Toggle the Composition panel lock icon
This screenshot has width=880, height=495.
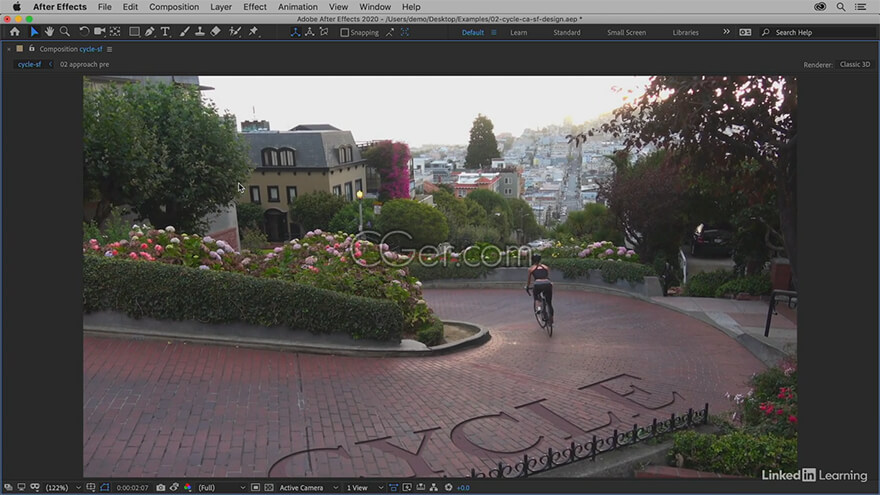point(31,49)
